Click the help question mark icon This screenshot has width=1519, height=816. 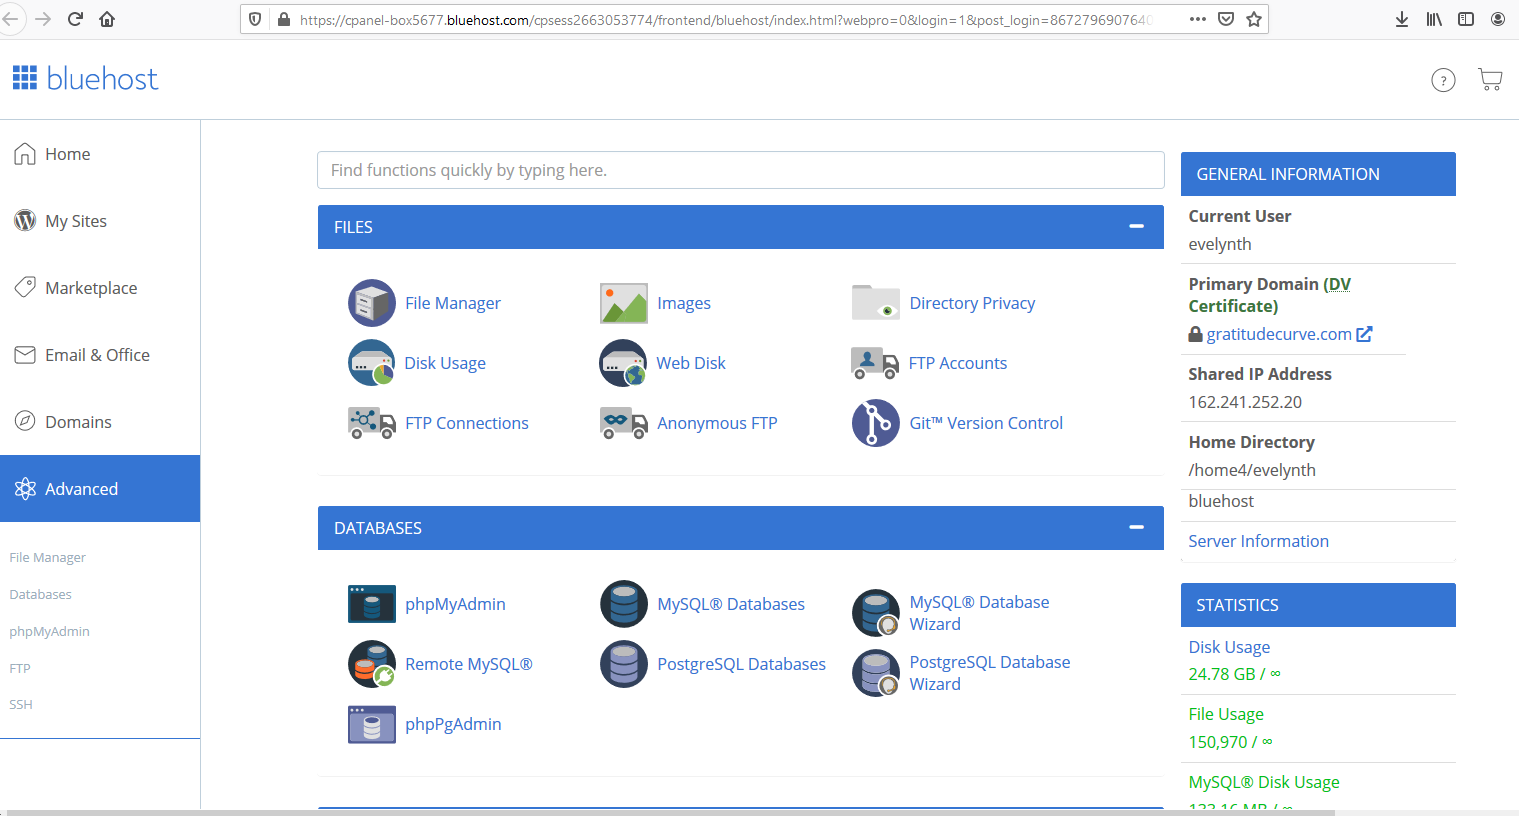[1443, 80]
